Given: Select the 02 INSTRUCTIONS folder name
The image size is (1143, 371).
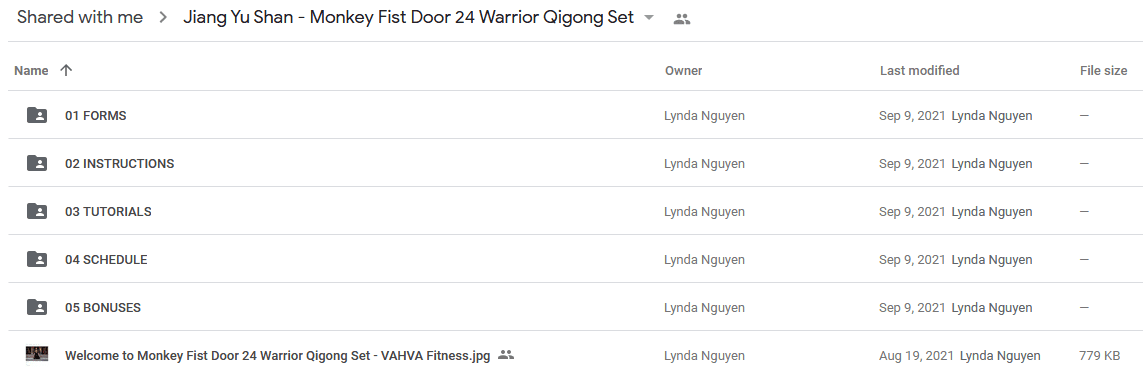Looking at the screenshot, I should point(120,163).
